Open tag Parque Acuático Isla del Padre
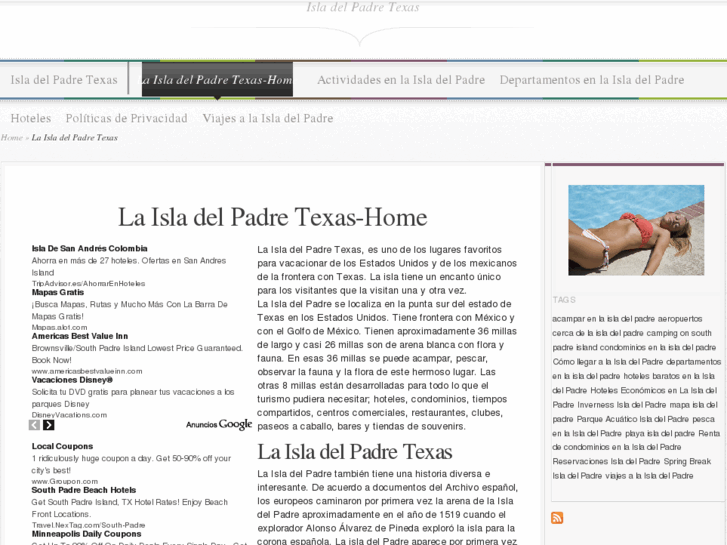 (633, 419)
